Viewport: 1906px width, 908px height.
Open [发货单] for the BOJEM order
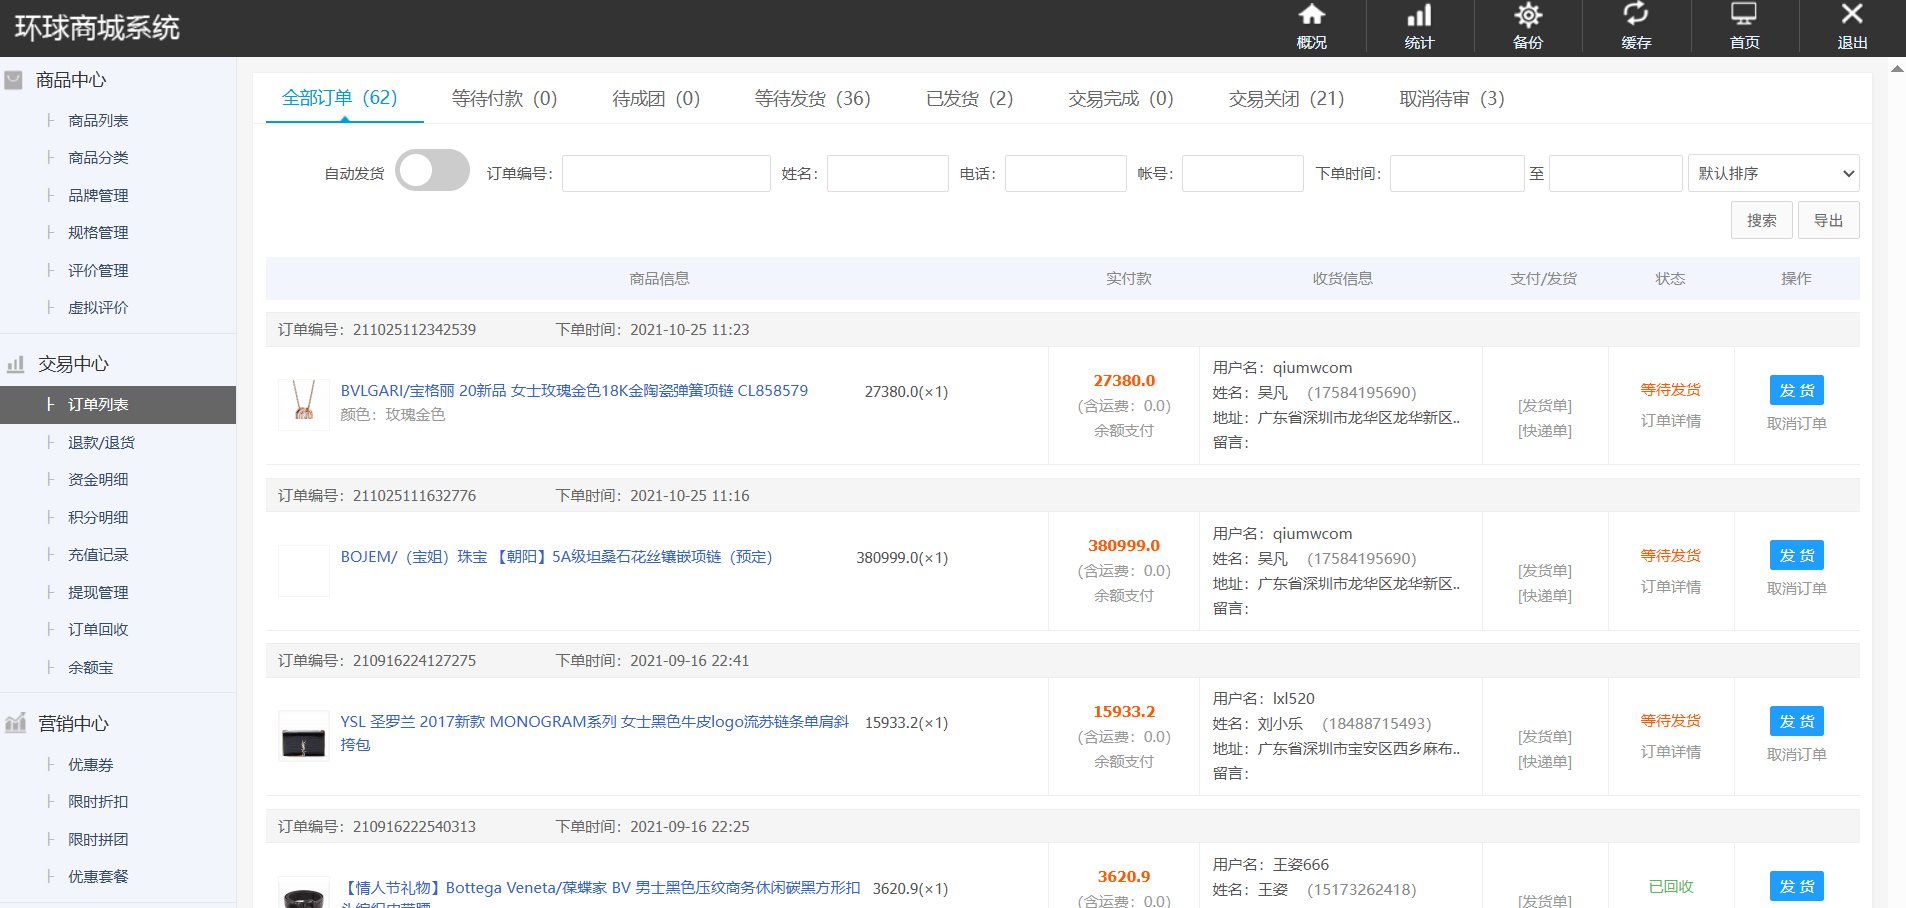1545,571
